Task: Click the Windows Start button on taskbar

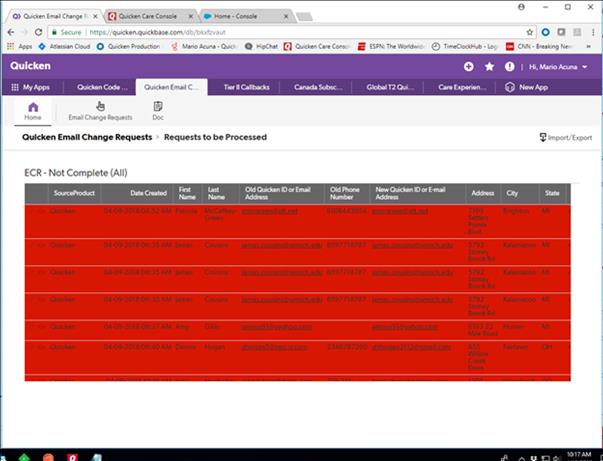Action: pos(10,451)
